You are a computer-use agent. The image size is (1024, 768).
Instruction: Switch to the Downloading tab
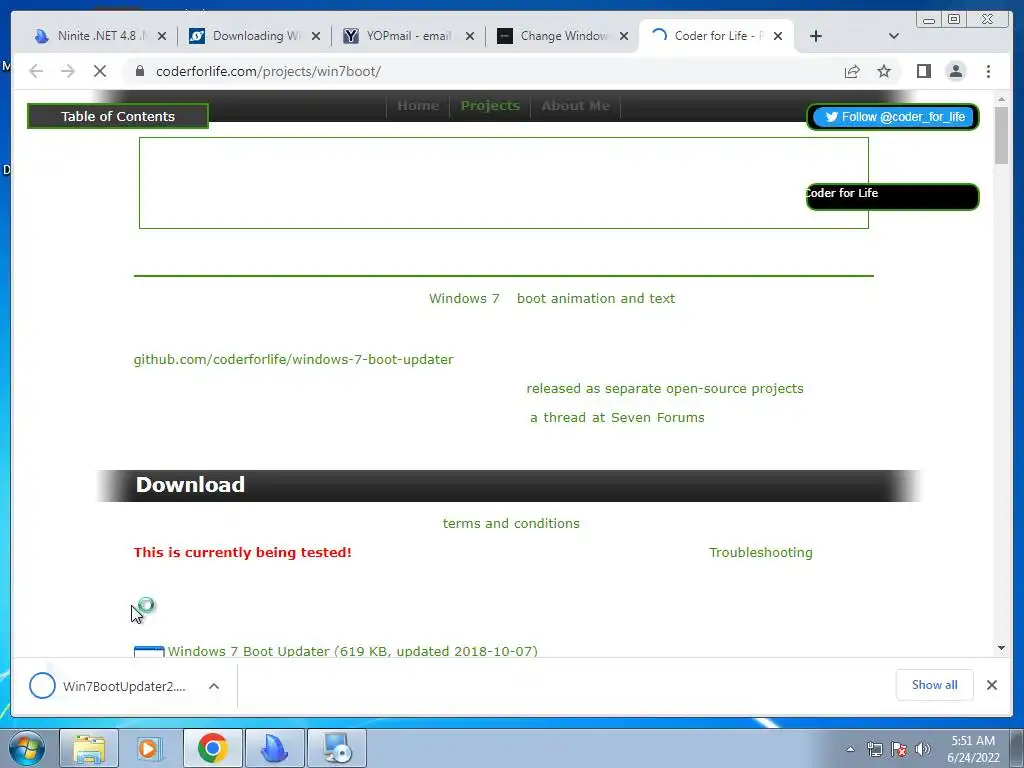(x=255, y=36)
